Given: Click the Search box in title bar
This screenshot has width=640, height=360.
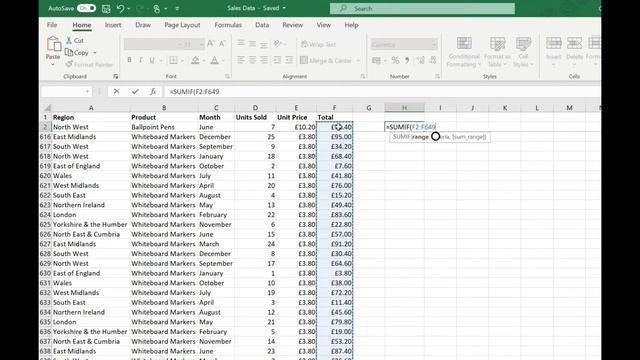Looking at the screenshot, I should coord(422,9).
